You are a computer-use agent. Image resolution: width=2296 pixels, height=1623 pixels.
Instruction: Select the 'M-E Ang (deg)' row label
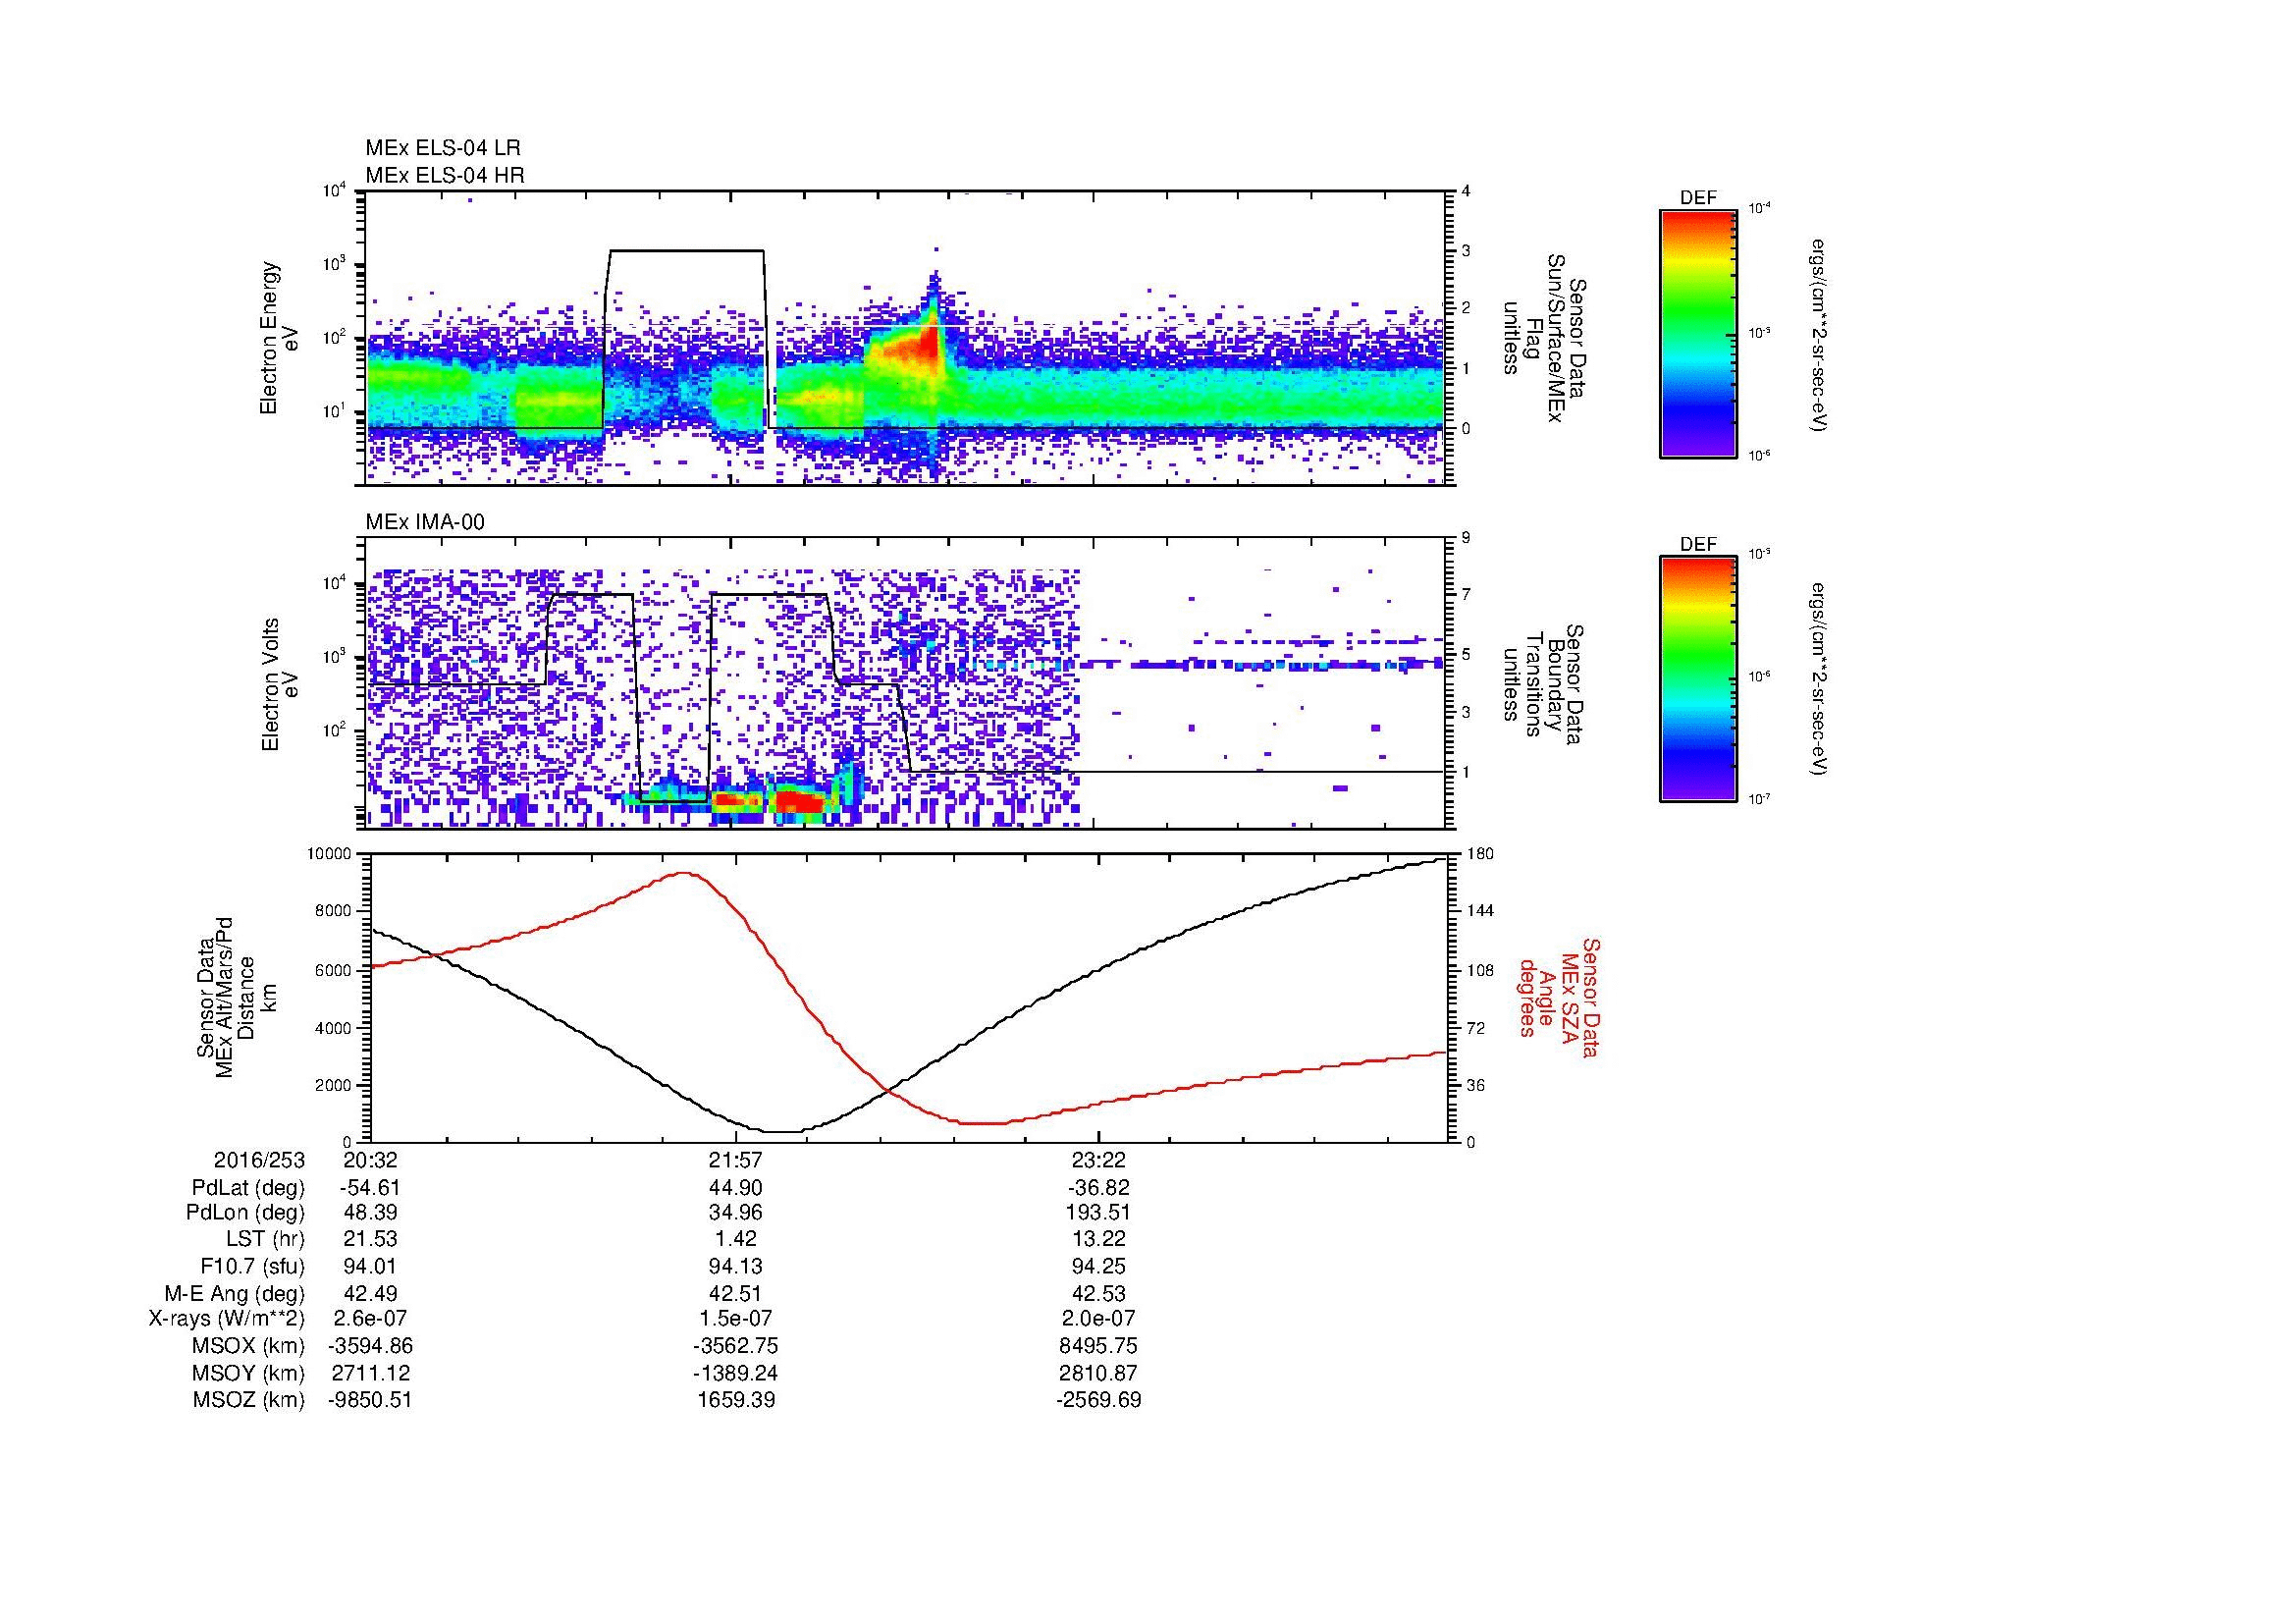click(x=235, y=1294)
